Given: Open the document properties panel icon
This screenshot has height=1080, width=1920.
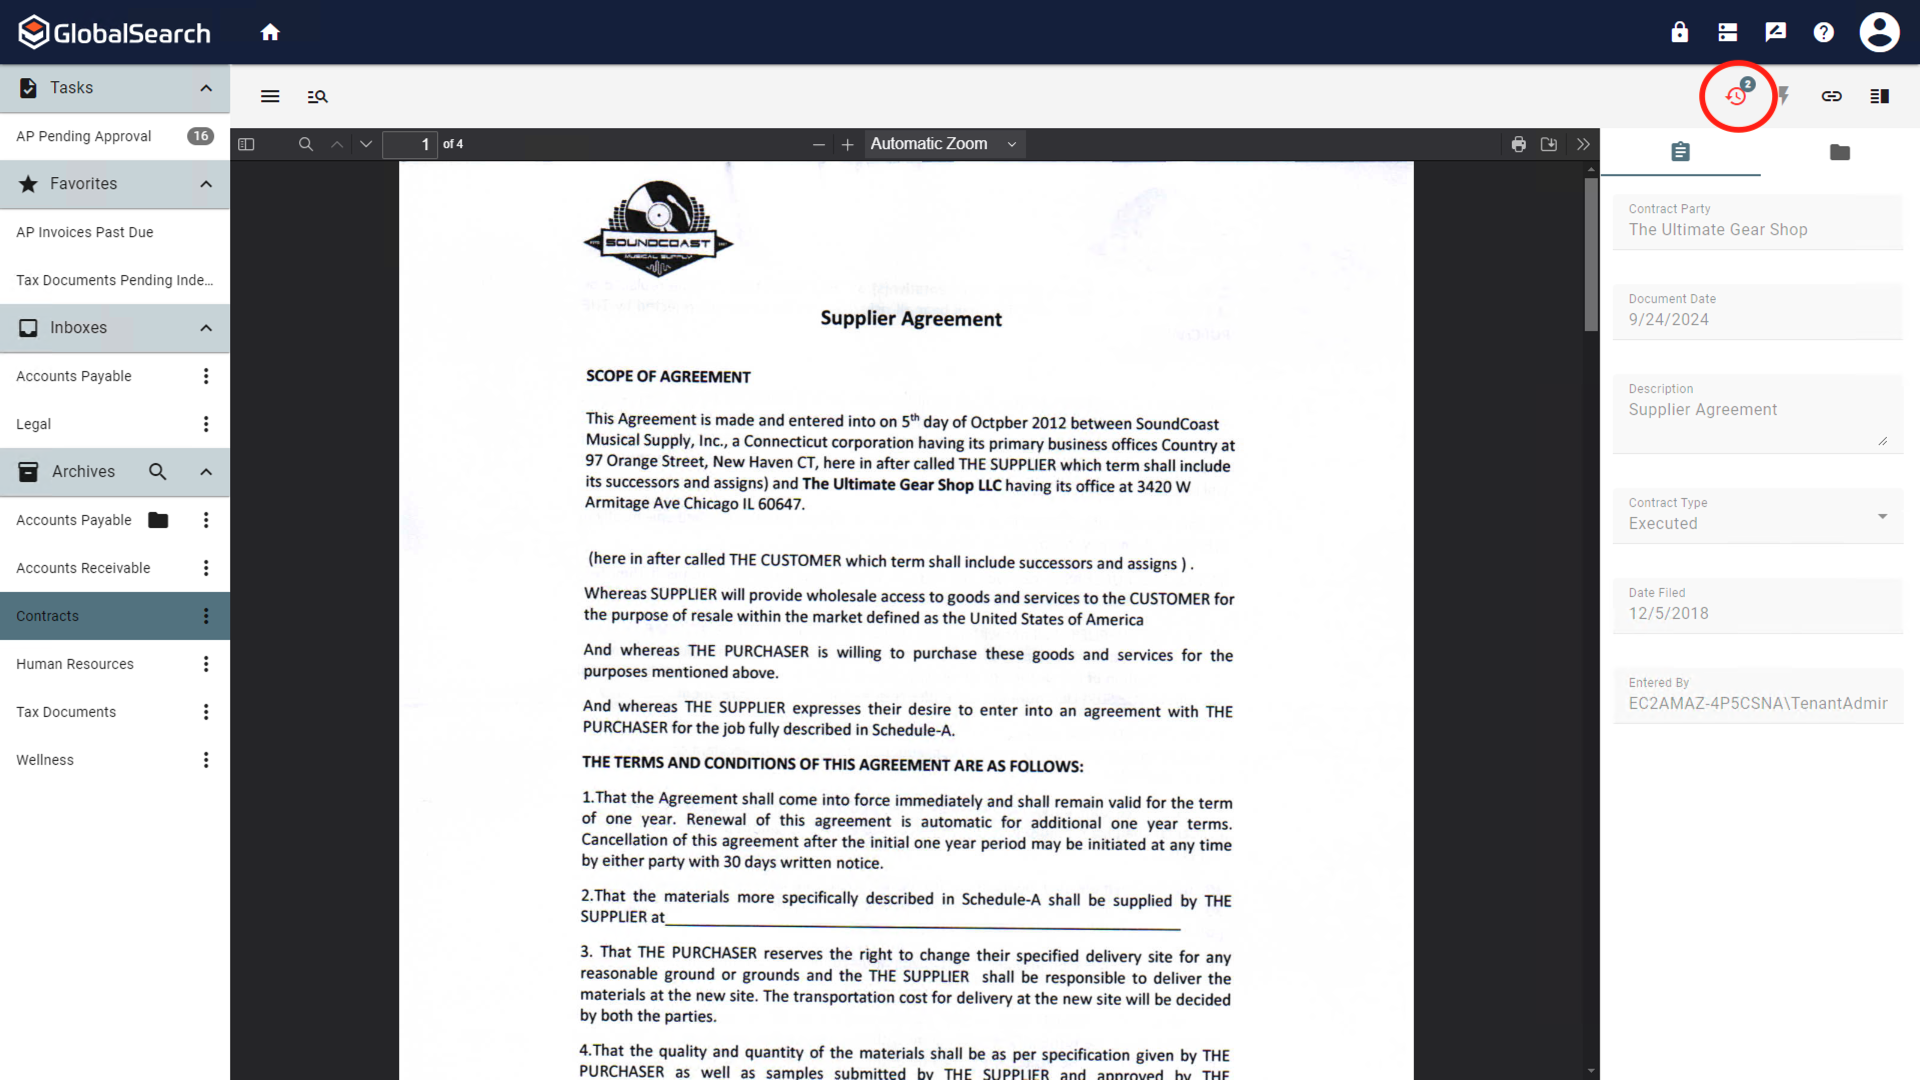Looking at the screenshot, I should coord(1680,152).
